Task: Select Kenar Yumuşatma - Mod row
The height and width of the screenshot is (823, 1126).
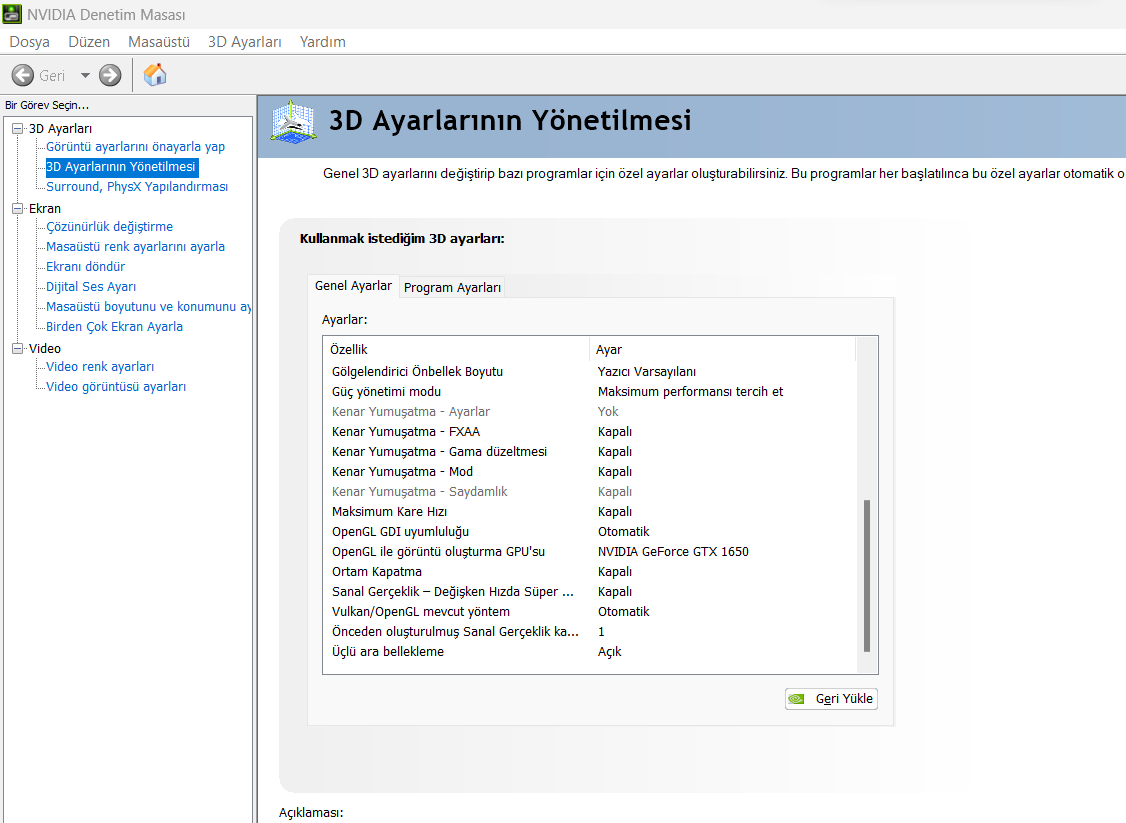Action: coord(590,472)
